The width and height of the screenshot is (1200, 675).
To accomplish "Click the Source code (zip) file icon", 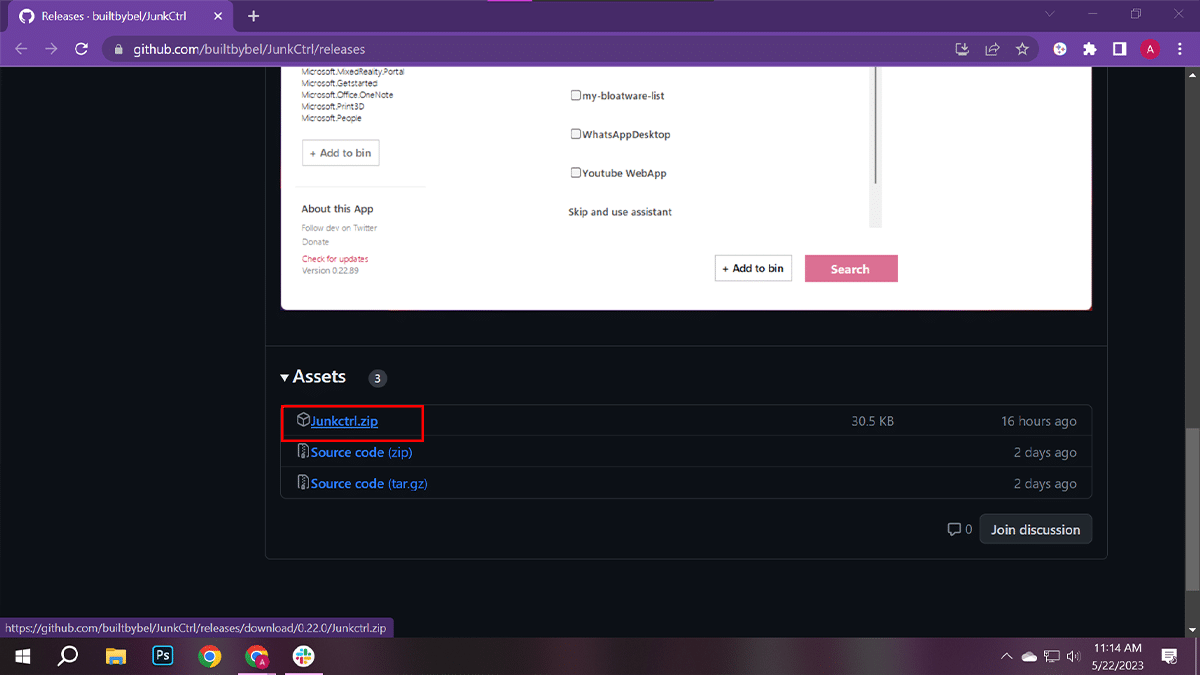I will pos(303,452).
